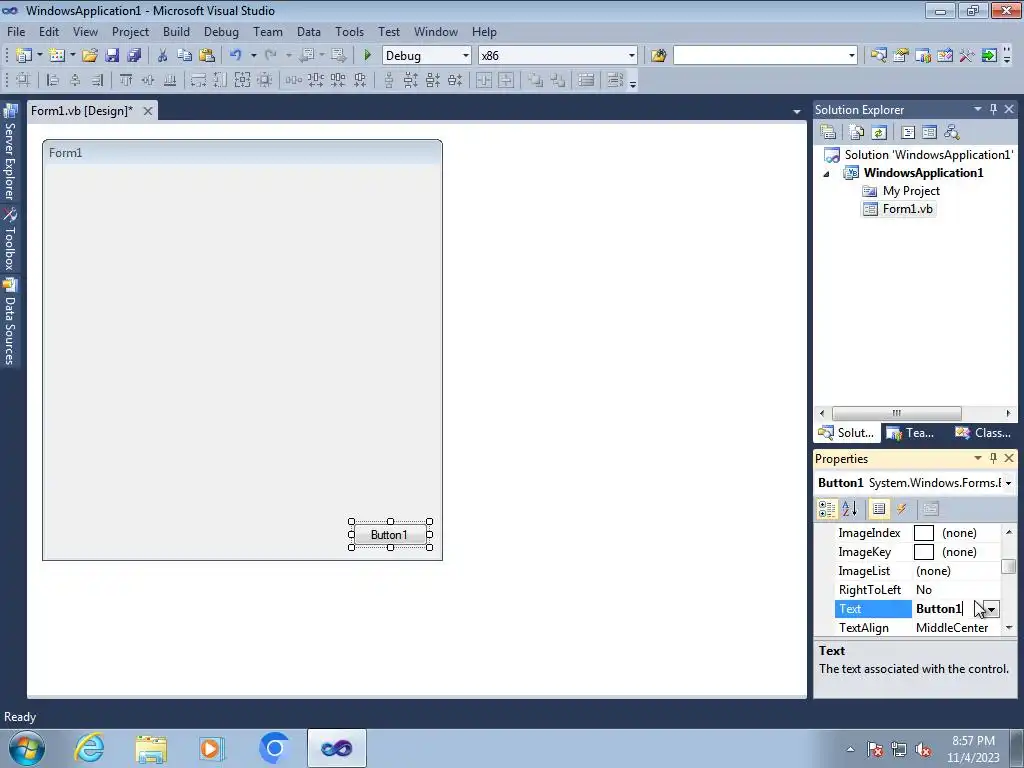Click the Add New Item toolbar icon
The height and width of the screenshot is (768, 1024).
57,56
